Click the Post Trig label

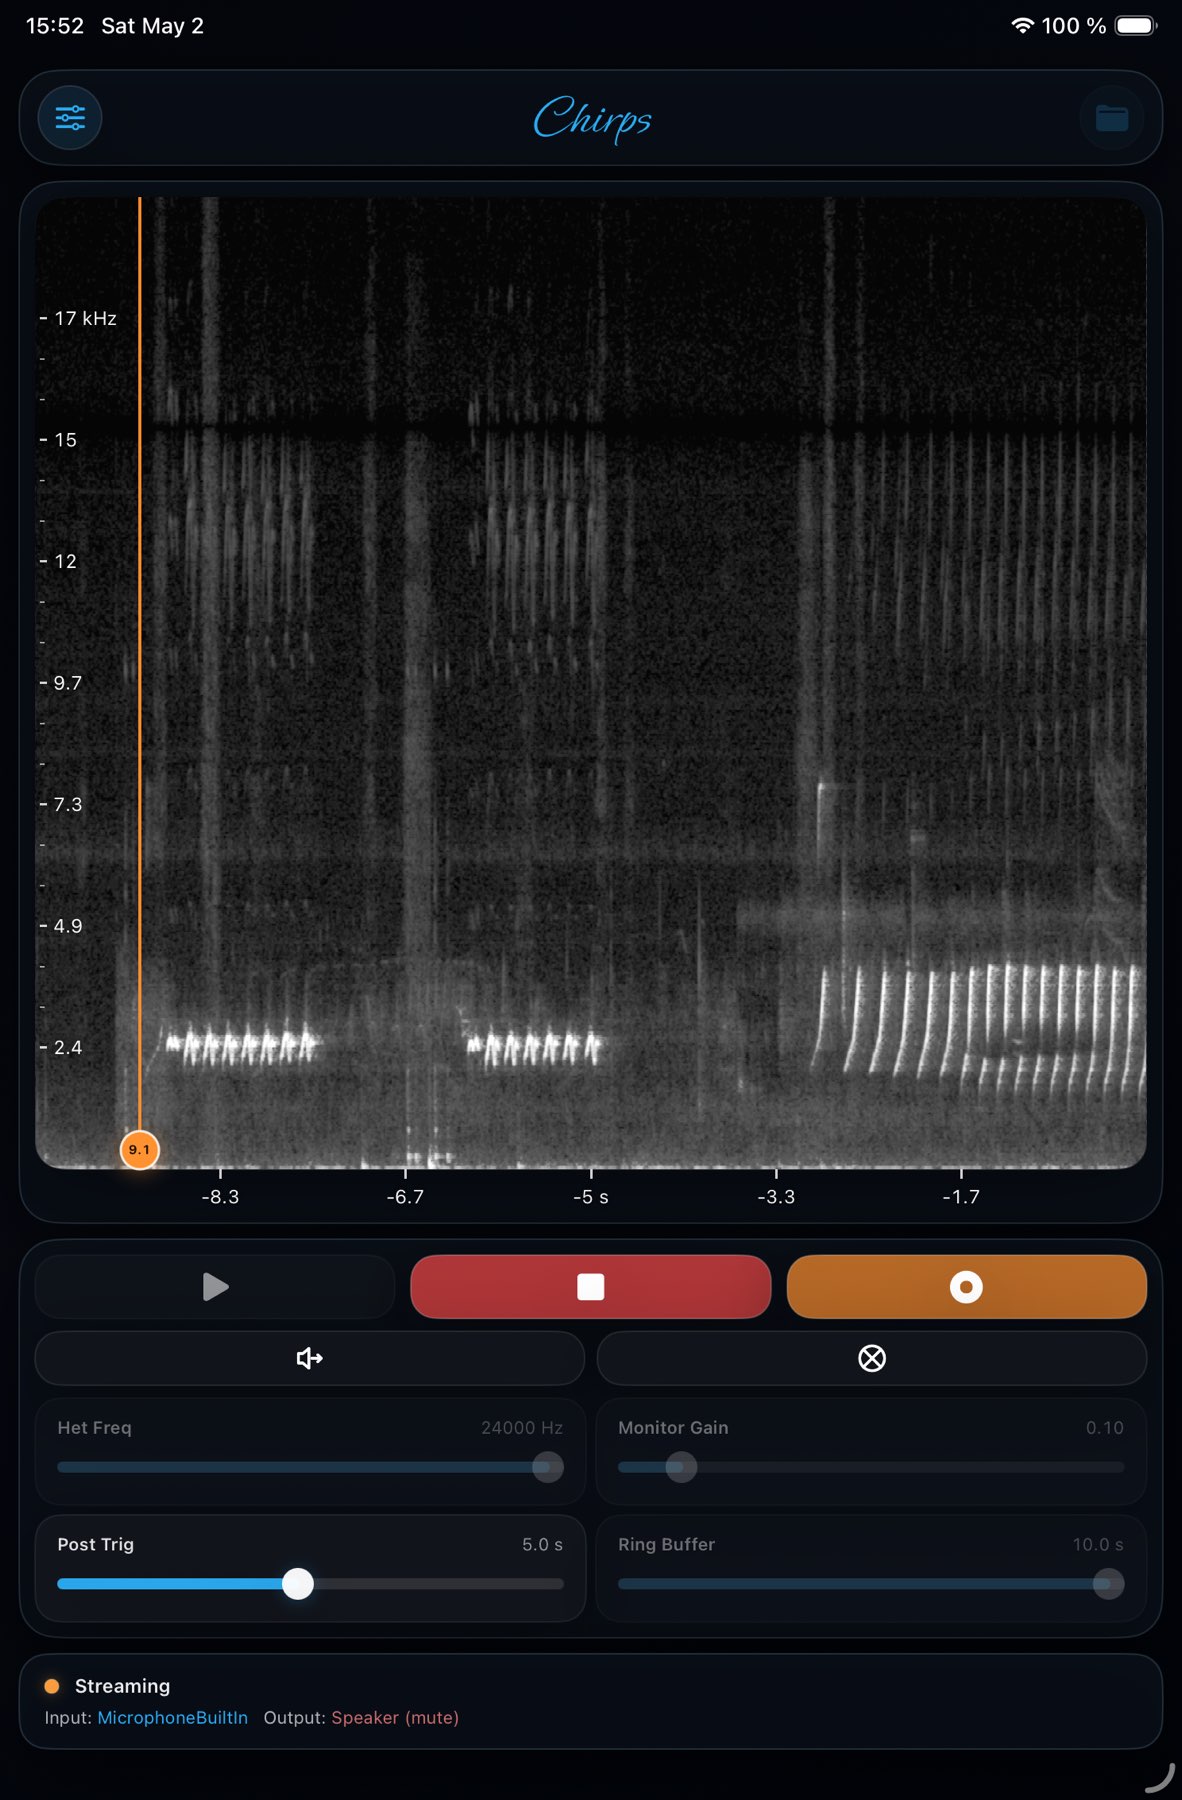click(95, 1545)
